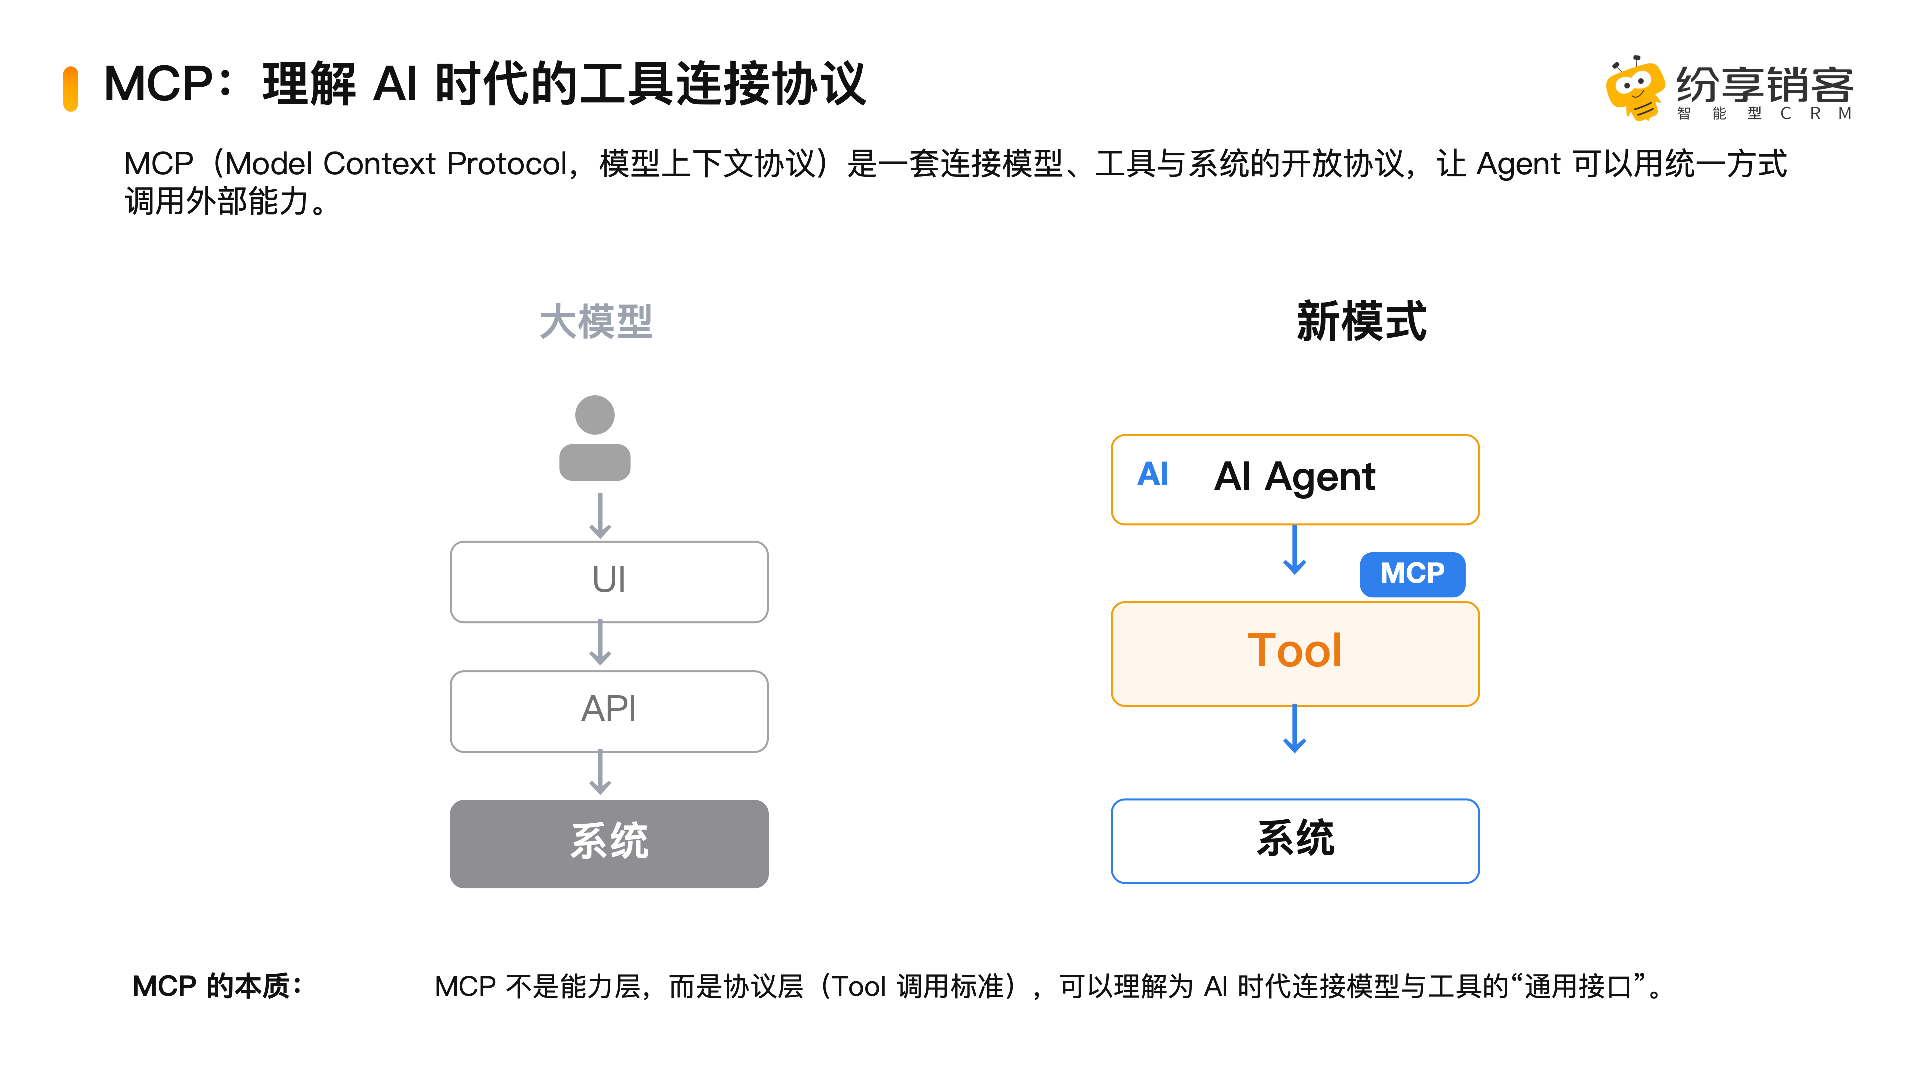This screenshot has height=1079, width=1919.
Task: Click the blue arrow below AI Agent box
Action: click(1295, 549)
